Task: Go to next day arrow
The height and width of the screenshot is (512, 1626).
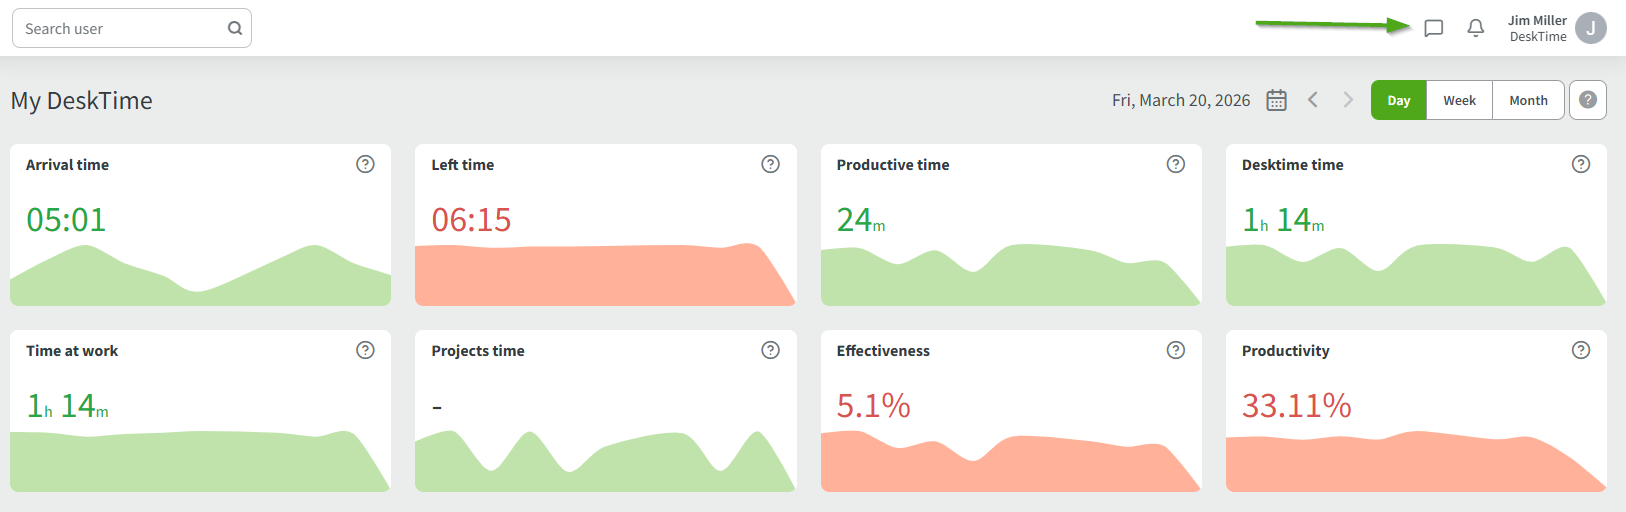Action: point(1348,100)
